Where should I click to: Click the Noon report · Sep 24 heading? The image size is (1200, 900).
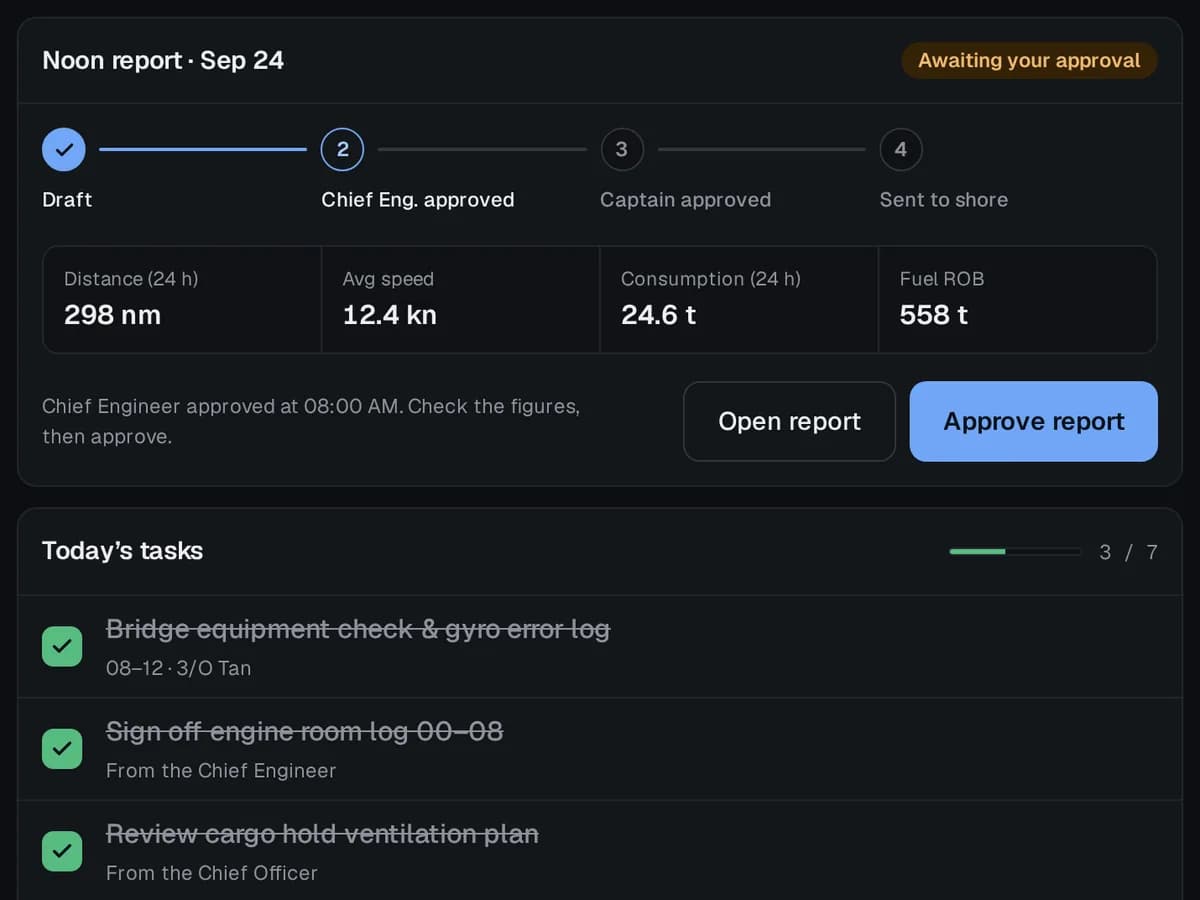(163, 60)
